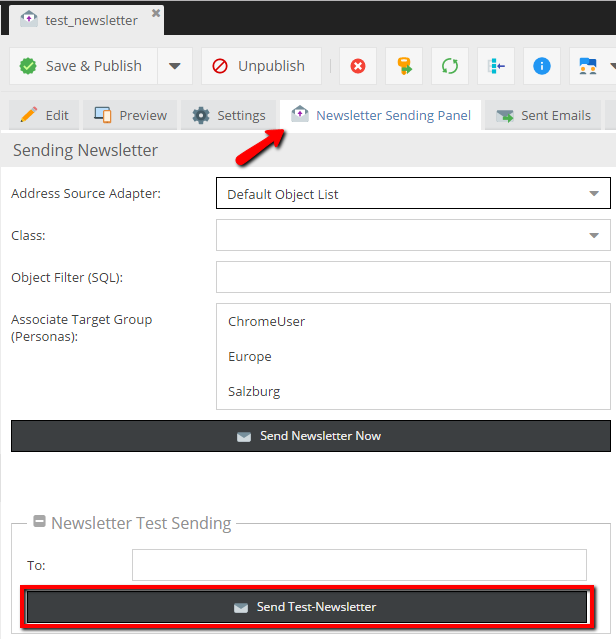Select the Europe target group

pyautogui.click(x=250, y=357)
